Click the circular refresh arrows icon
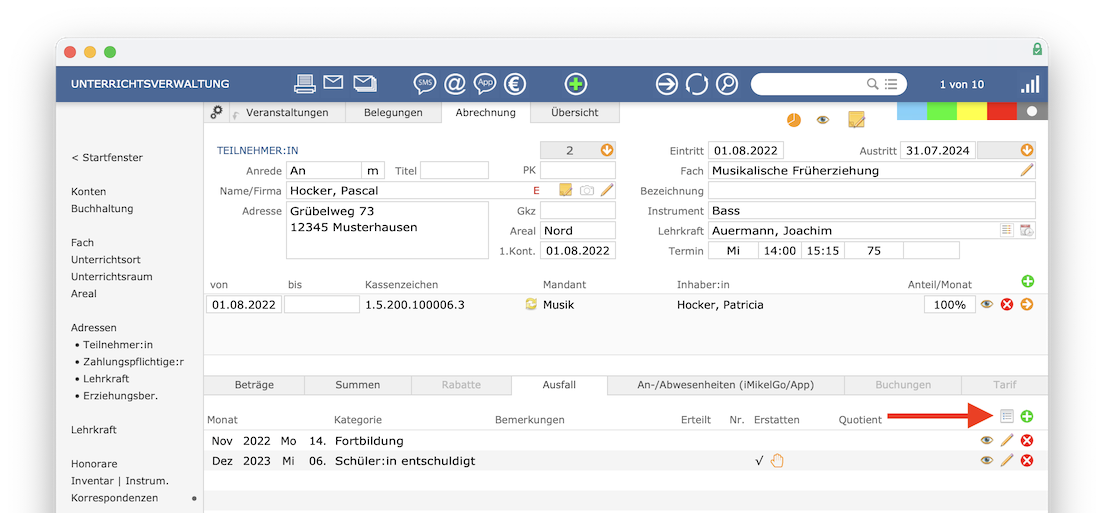The width and height of the screenshot is (1104, 513). (x=696, y=84)
